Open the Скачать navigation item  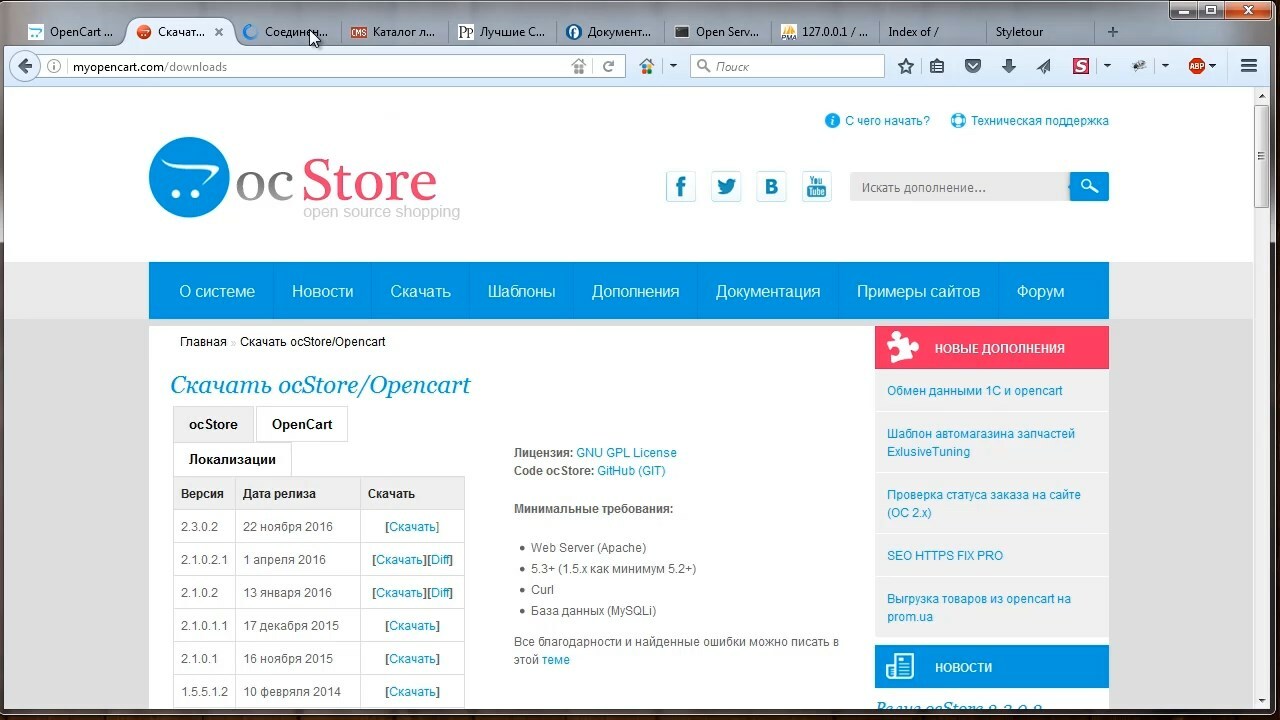pyautogui.click(x=420, y=292)
